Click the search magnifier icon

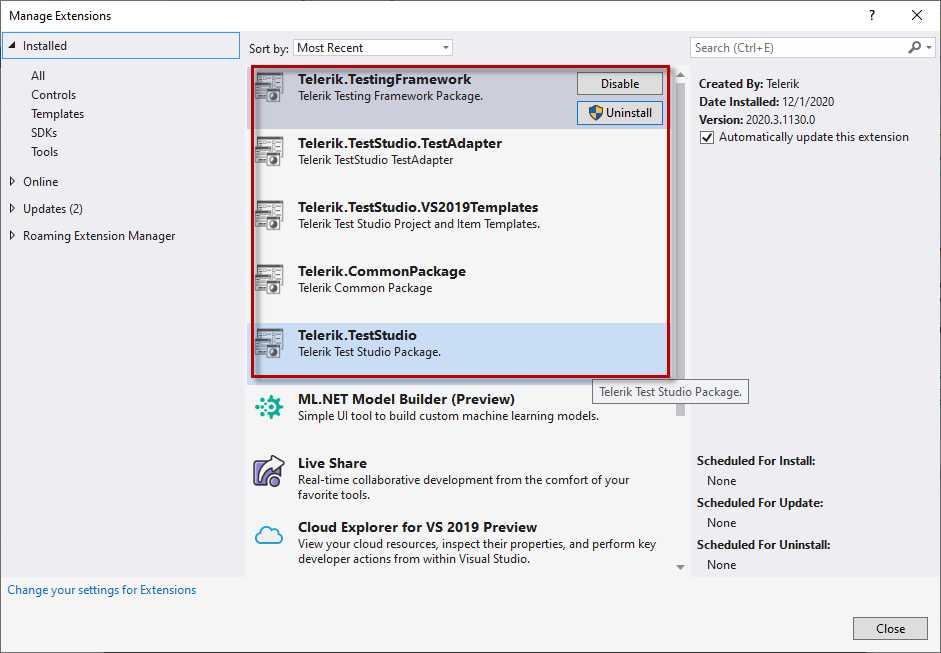point(914,47)
